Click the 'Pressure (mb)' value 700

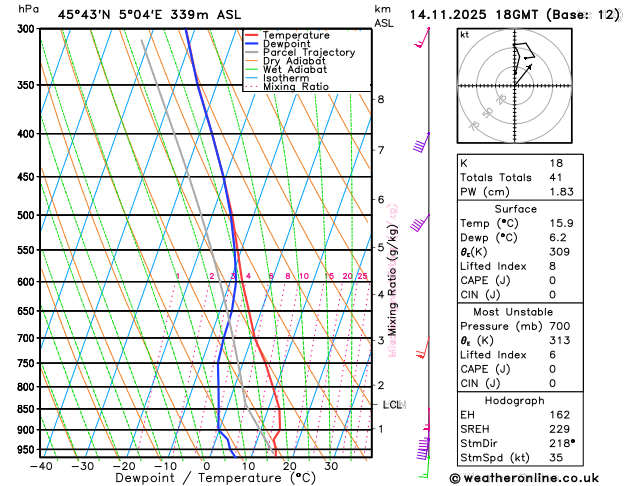pos(560,326)
